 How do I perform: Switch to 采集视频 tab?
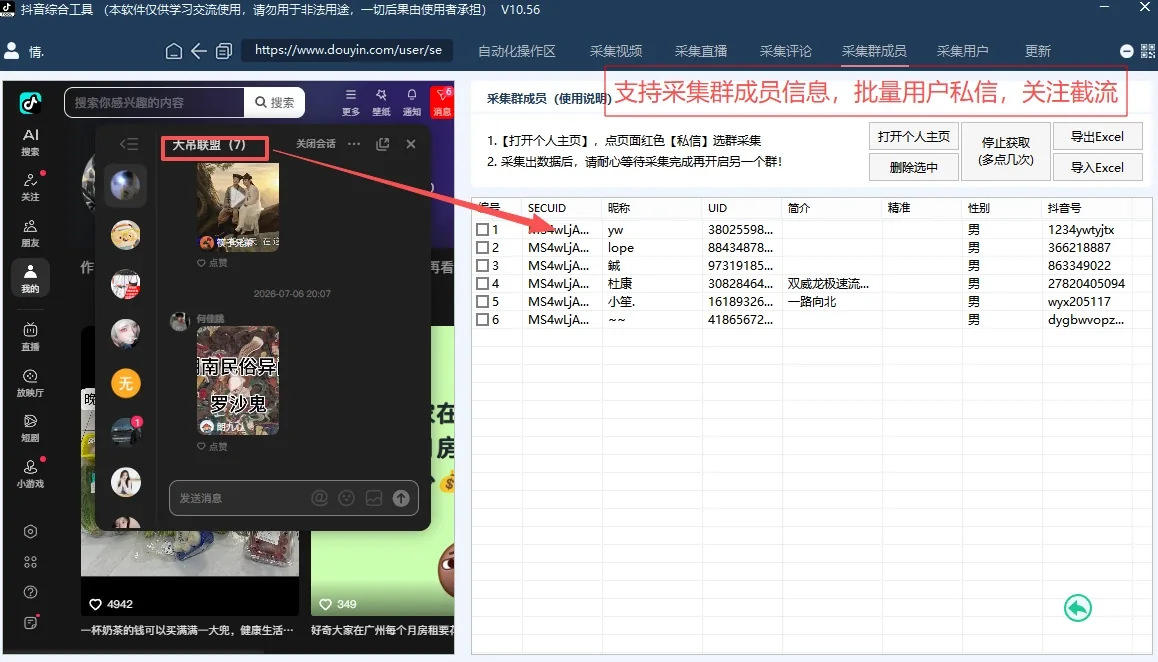(x=615, y=51)
